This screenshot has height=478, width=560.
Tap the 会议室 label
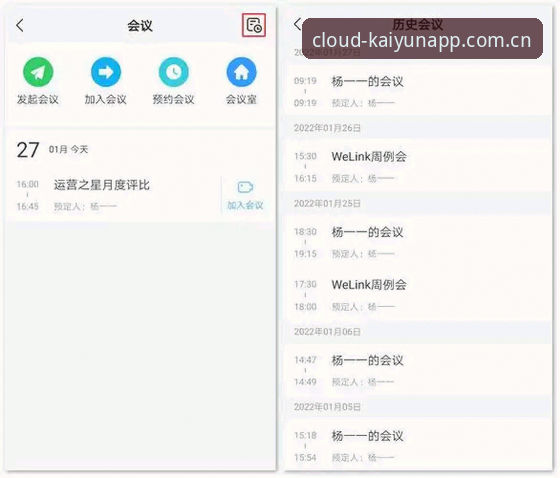[241, 99]
